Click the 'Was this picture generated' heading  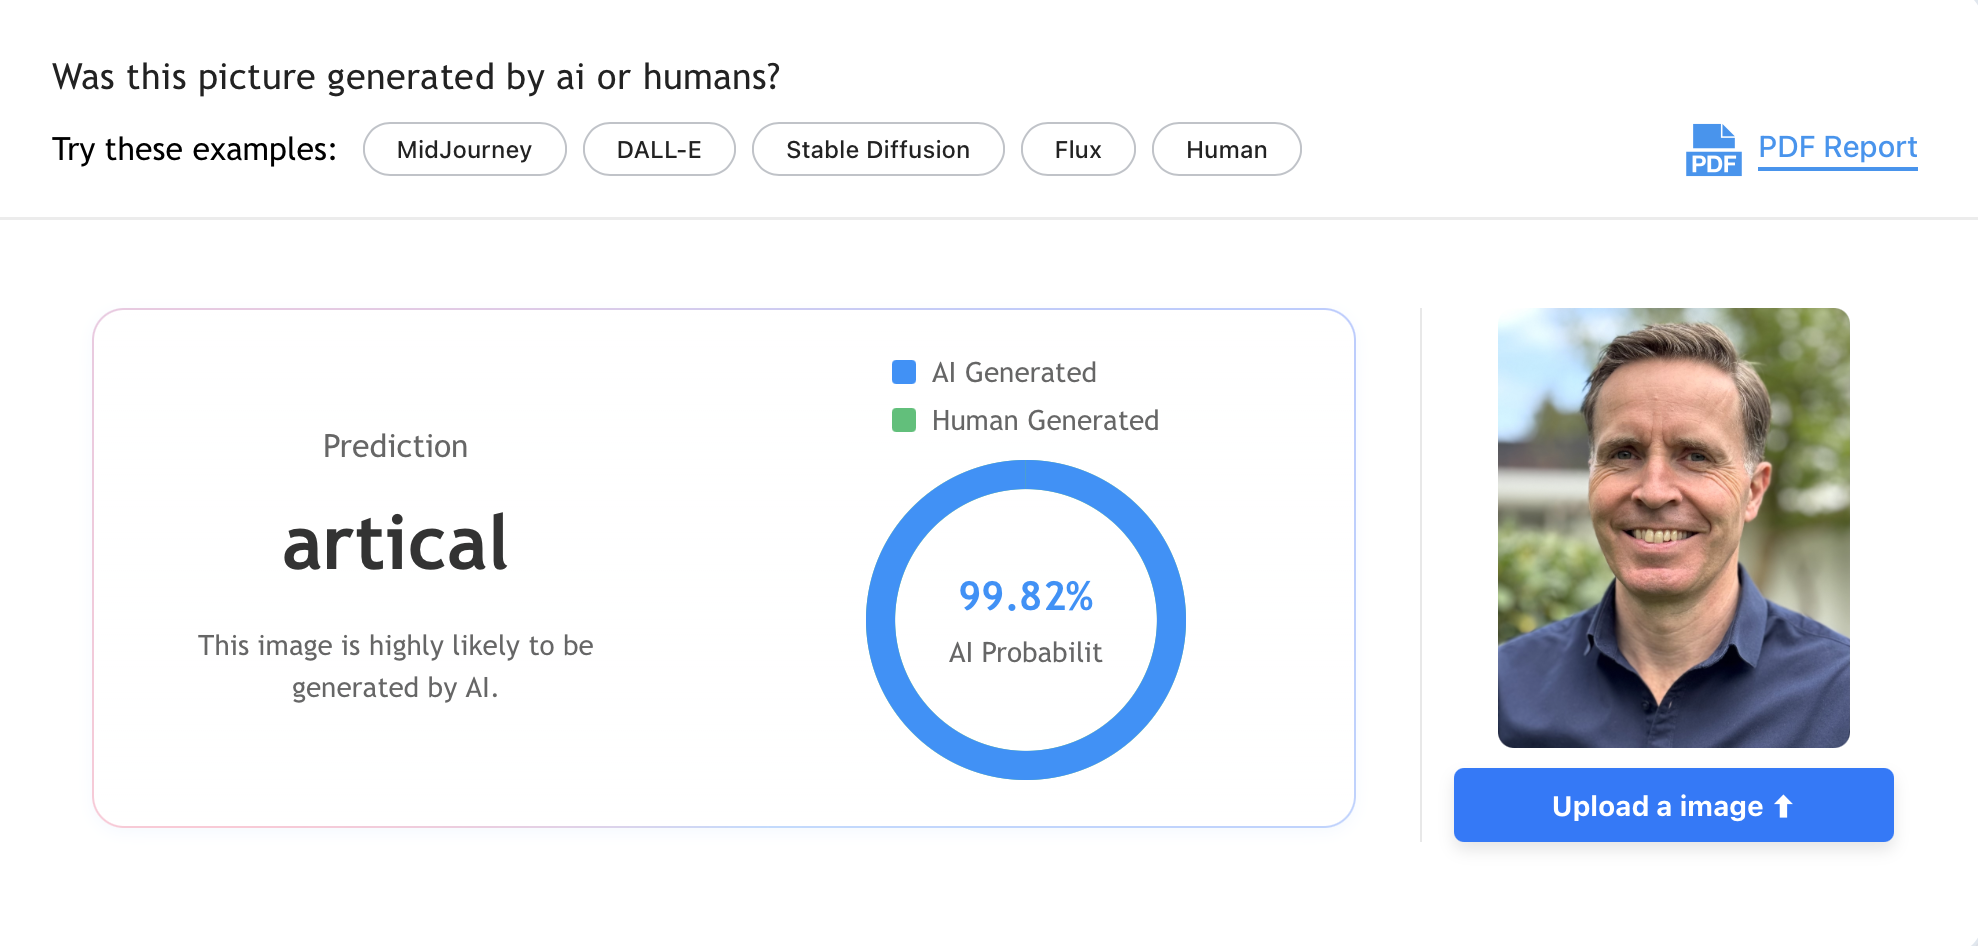coord(416,77)
